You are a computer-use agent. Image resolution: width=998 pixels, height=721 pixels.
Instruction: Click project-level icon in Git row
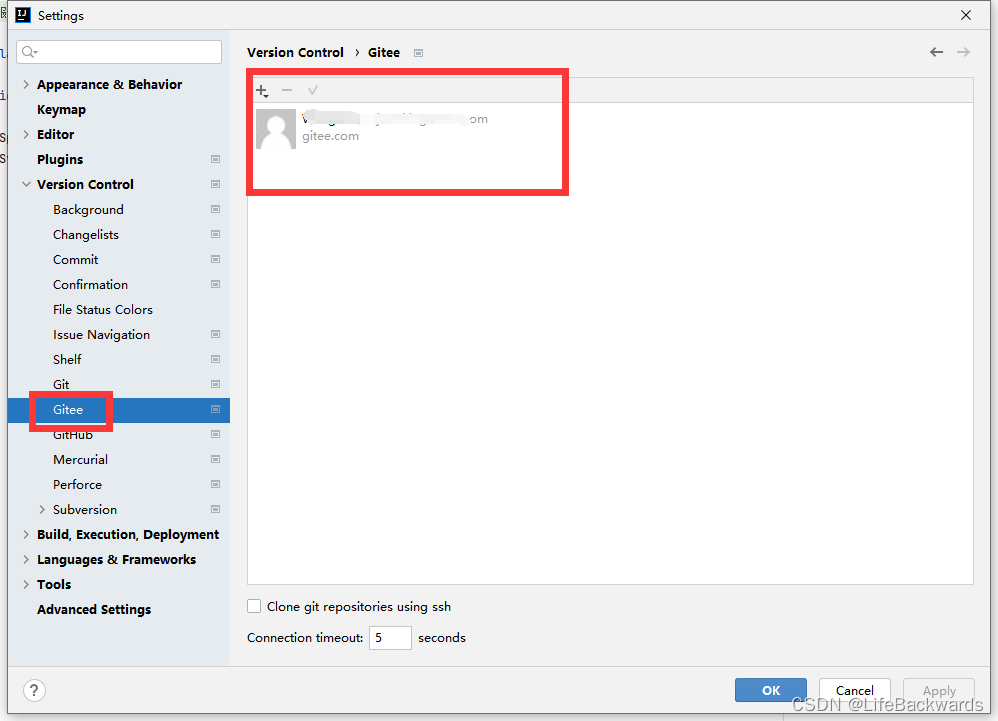(x=215, y=384)
